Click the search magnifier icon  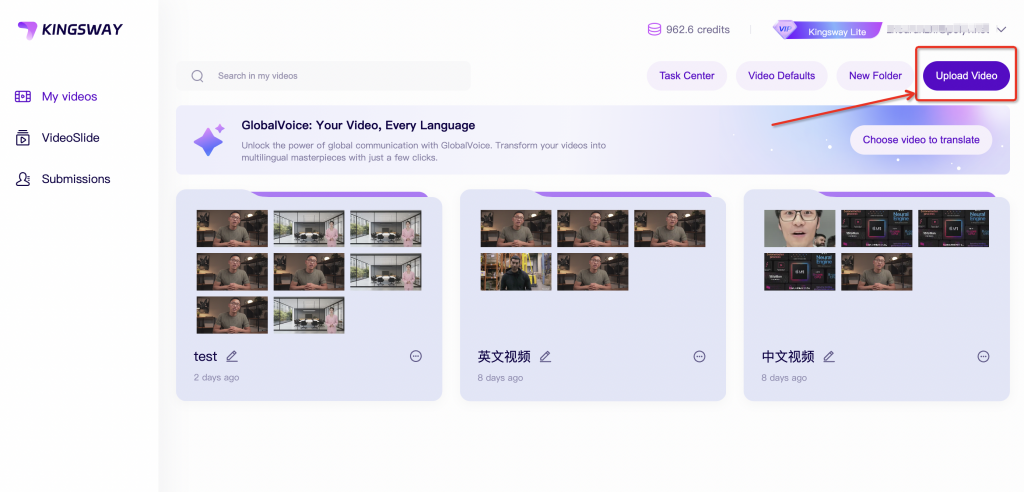[x=197, y=76]
